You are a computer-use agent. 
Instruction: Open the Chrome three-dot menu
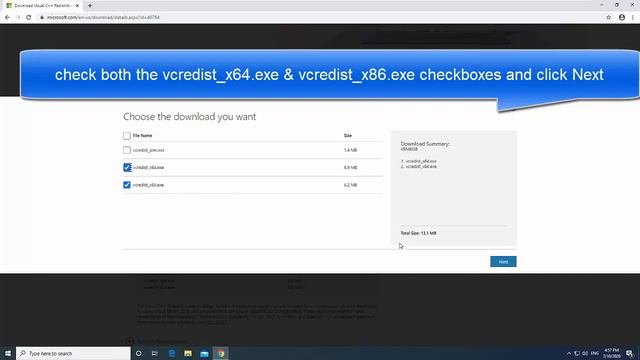633,18
